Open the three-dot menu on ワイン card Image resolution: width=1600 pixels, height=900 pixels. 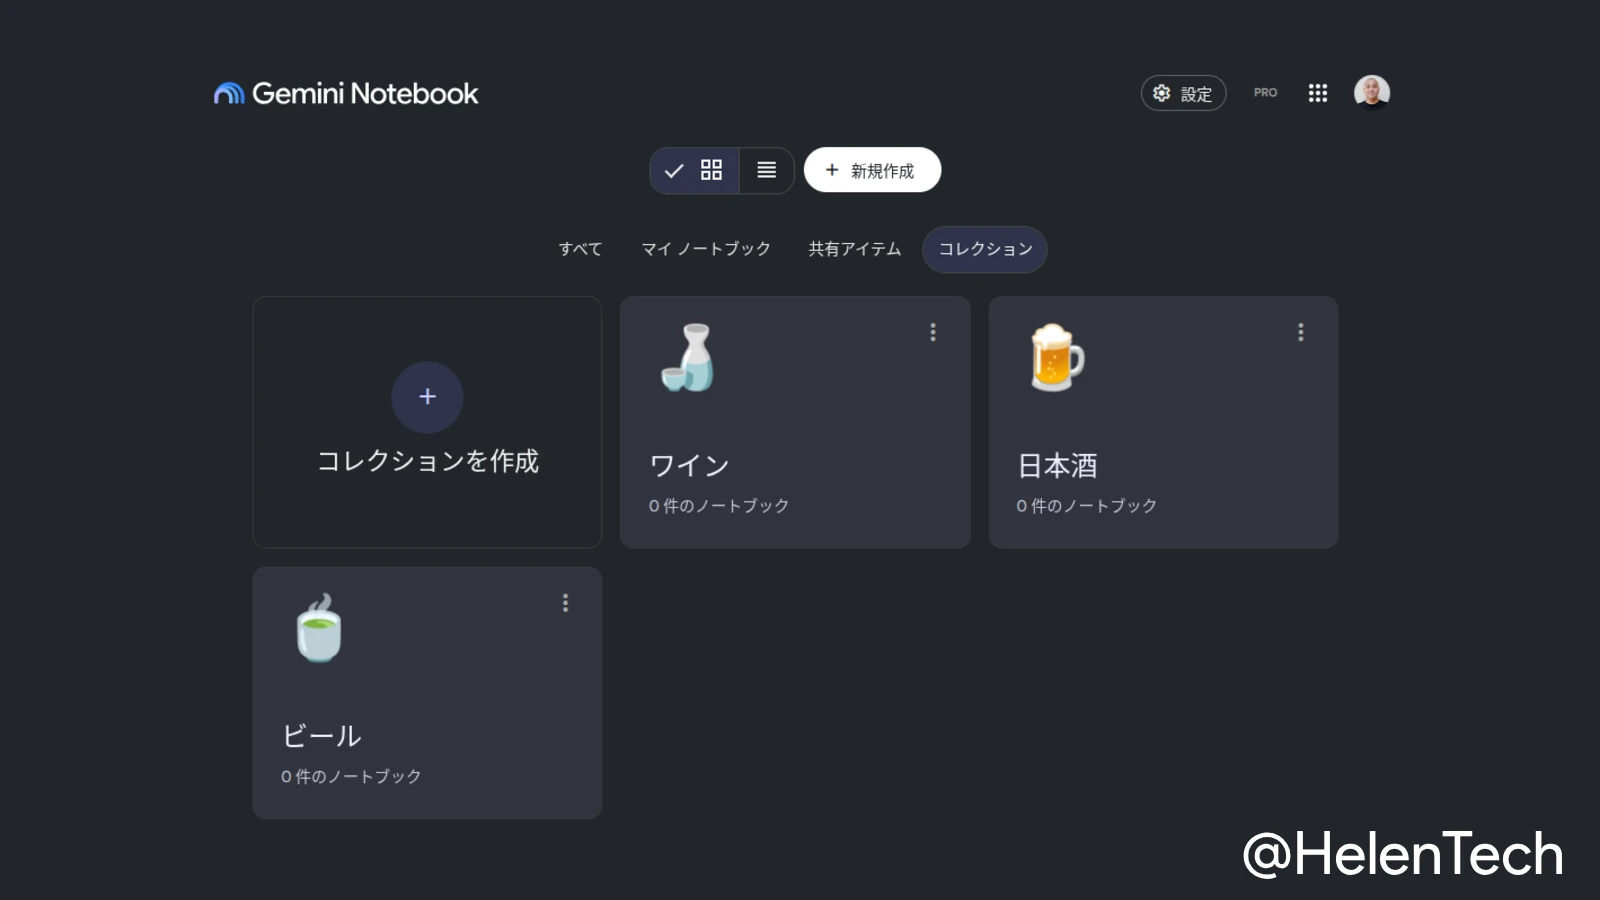click(x=933, y=332)
